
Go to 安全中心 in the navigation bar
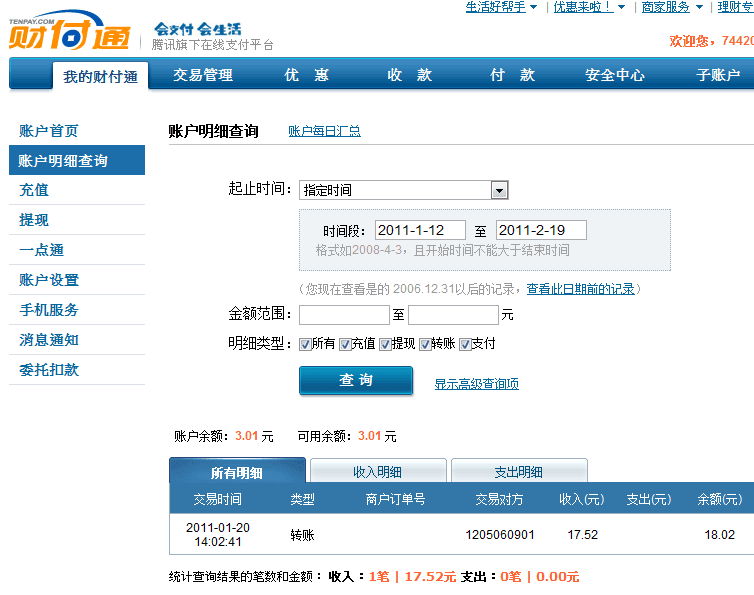pyautogui.click(x=615, y=75)
